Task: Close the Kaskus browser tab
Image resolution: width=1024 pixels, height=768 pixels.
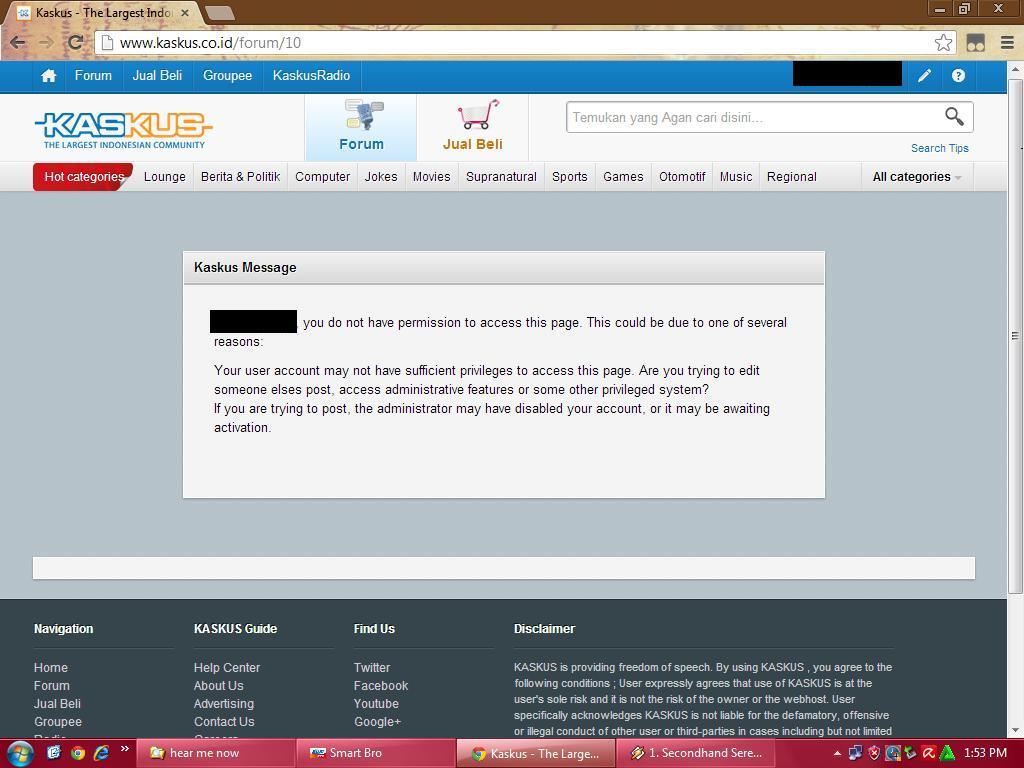Action: click(x=185, y=12)
